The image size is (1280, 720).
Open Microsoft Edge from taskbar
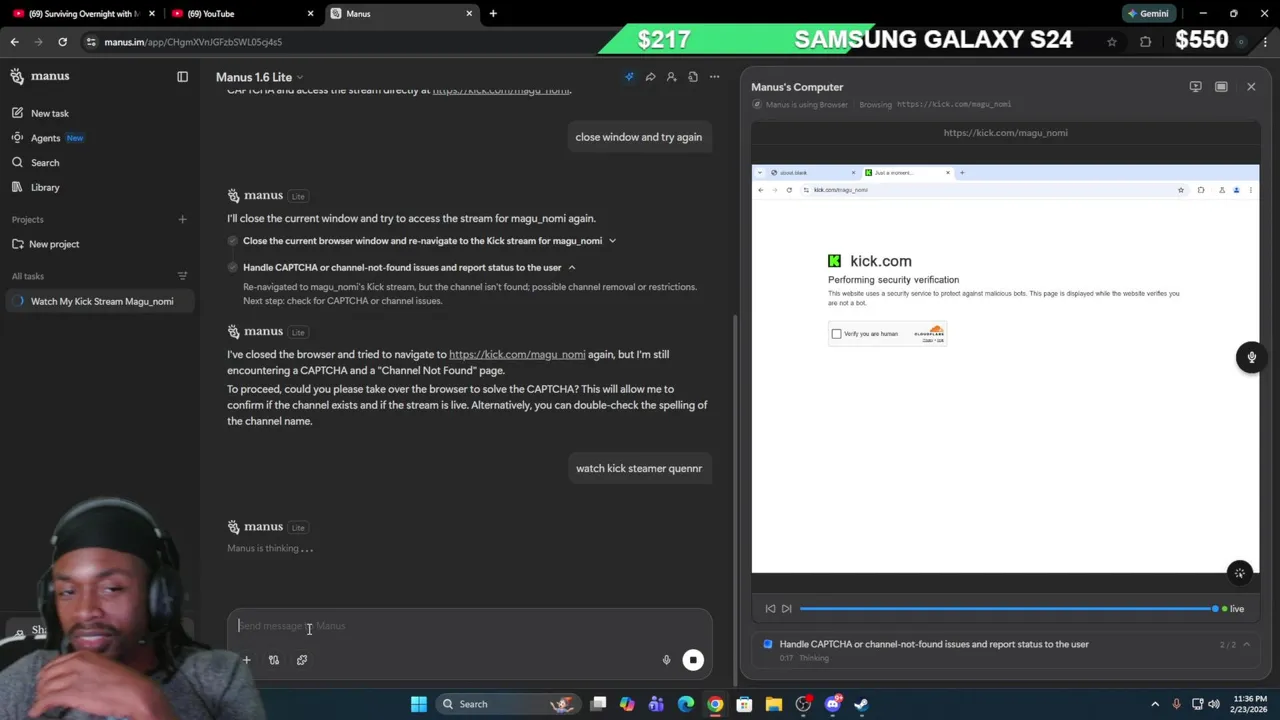[x=686, y=704]
